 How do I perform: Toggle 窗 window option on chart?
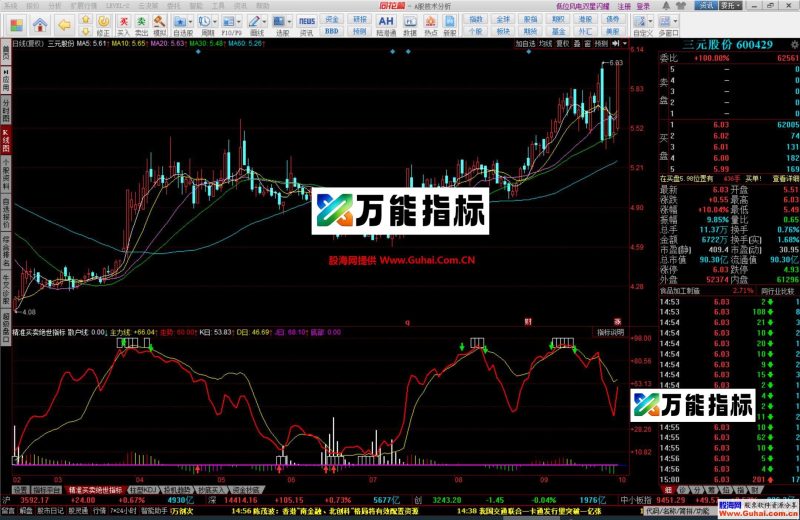point(587,44)
